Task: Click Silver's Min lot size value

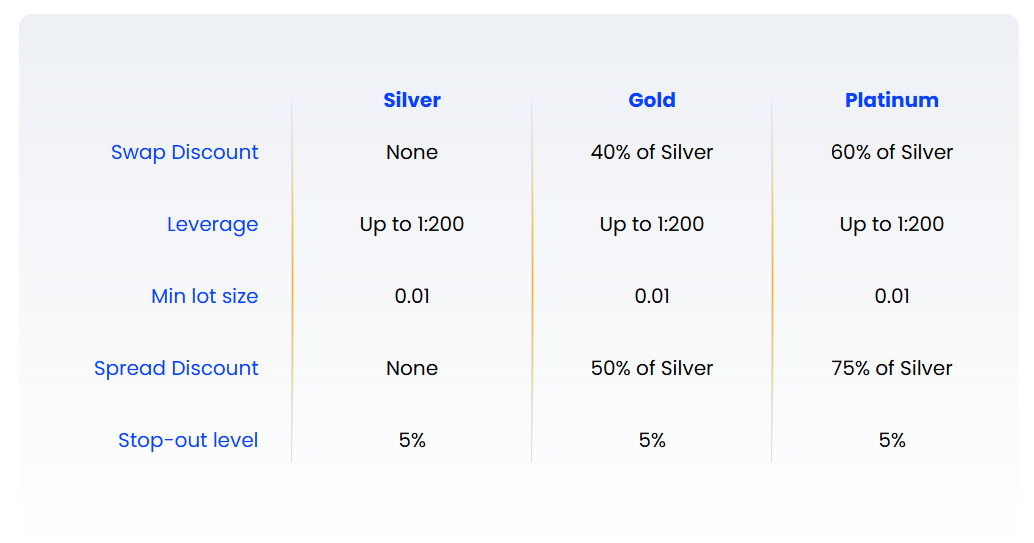Action: tap(412, 296)
